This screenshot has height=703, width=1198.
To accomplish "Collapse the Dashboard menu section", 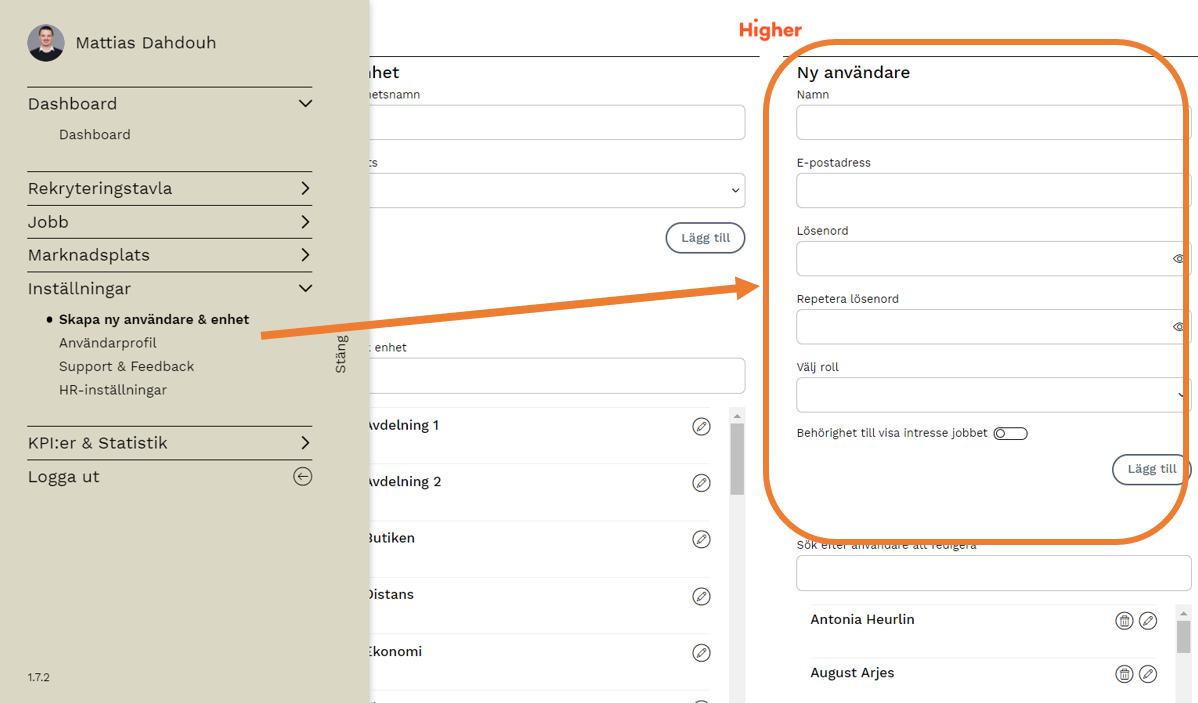I will pyautogui.click(x=305, y=104).
